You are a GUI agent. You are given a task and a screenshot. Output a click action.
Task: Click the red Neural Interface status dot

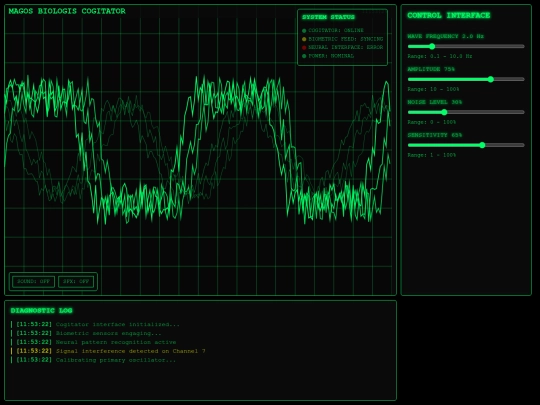pyautogui.click(x=304, y=48)
